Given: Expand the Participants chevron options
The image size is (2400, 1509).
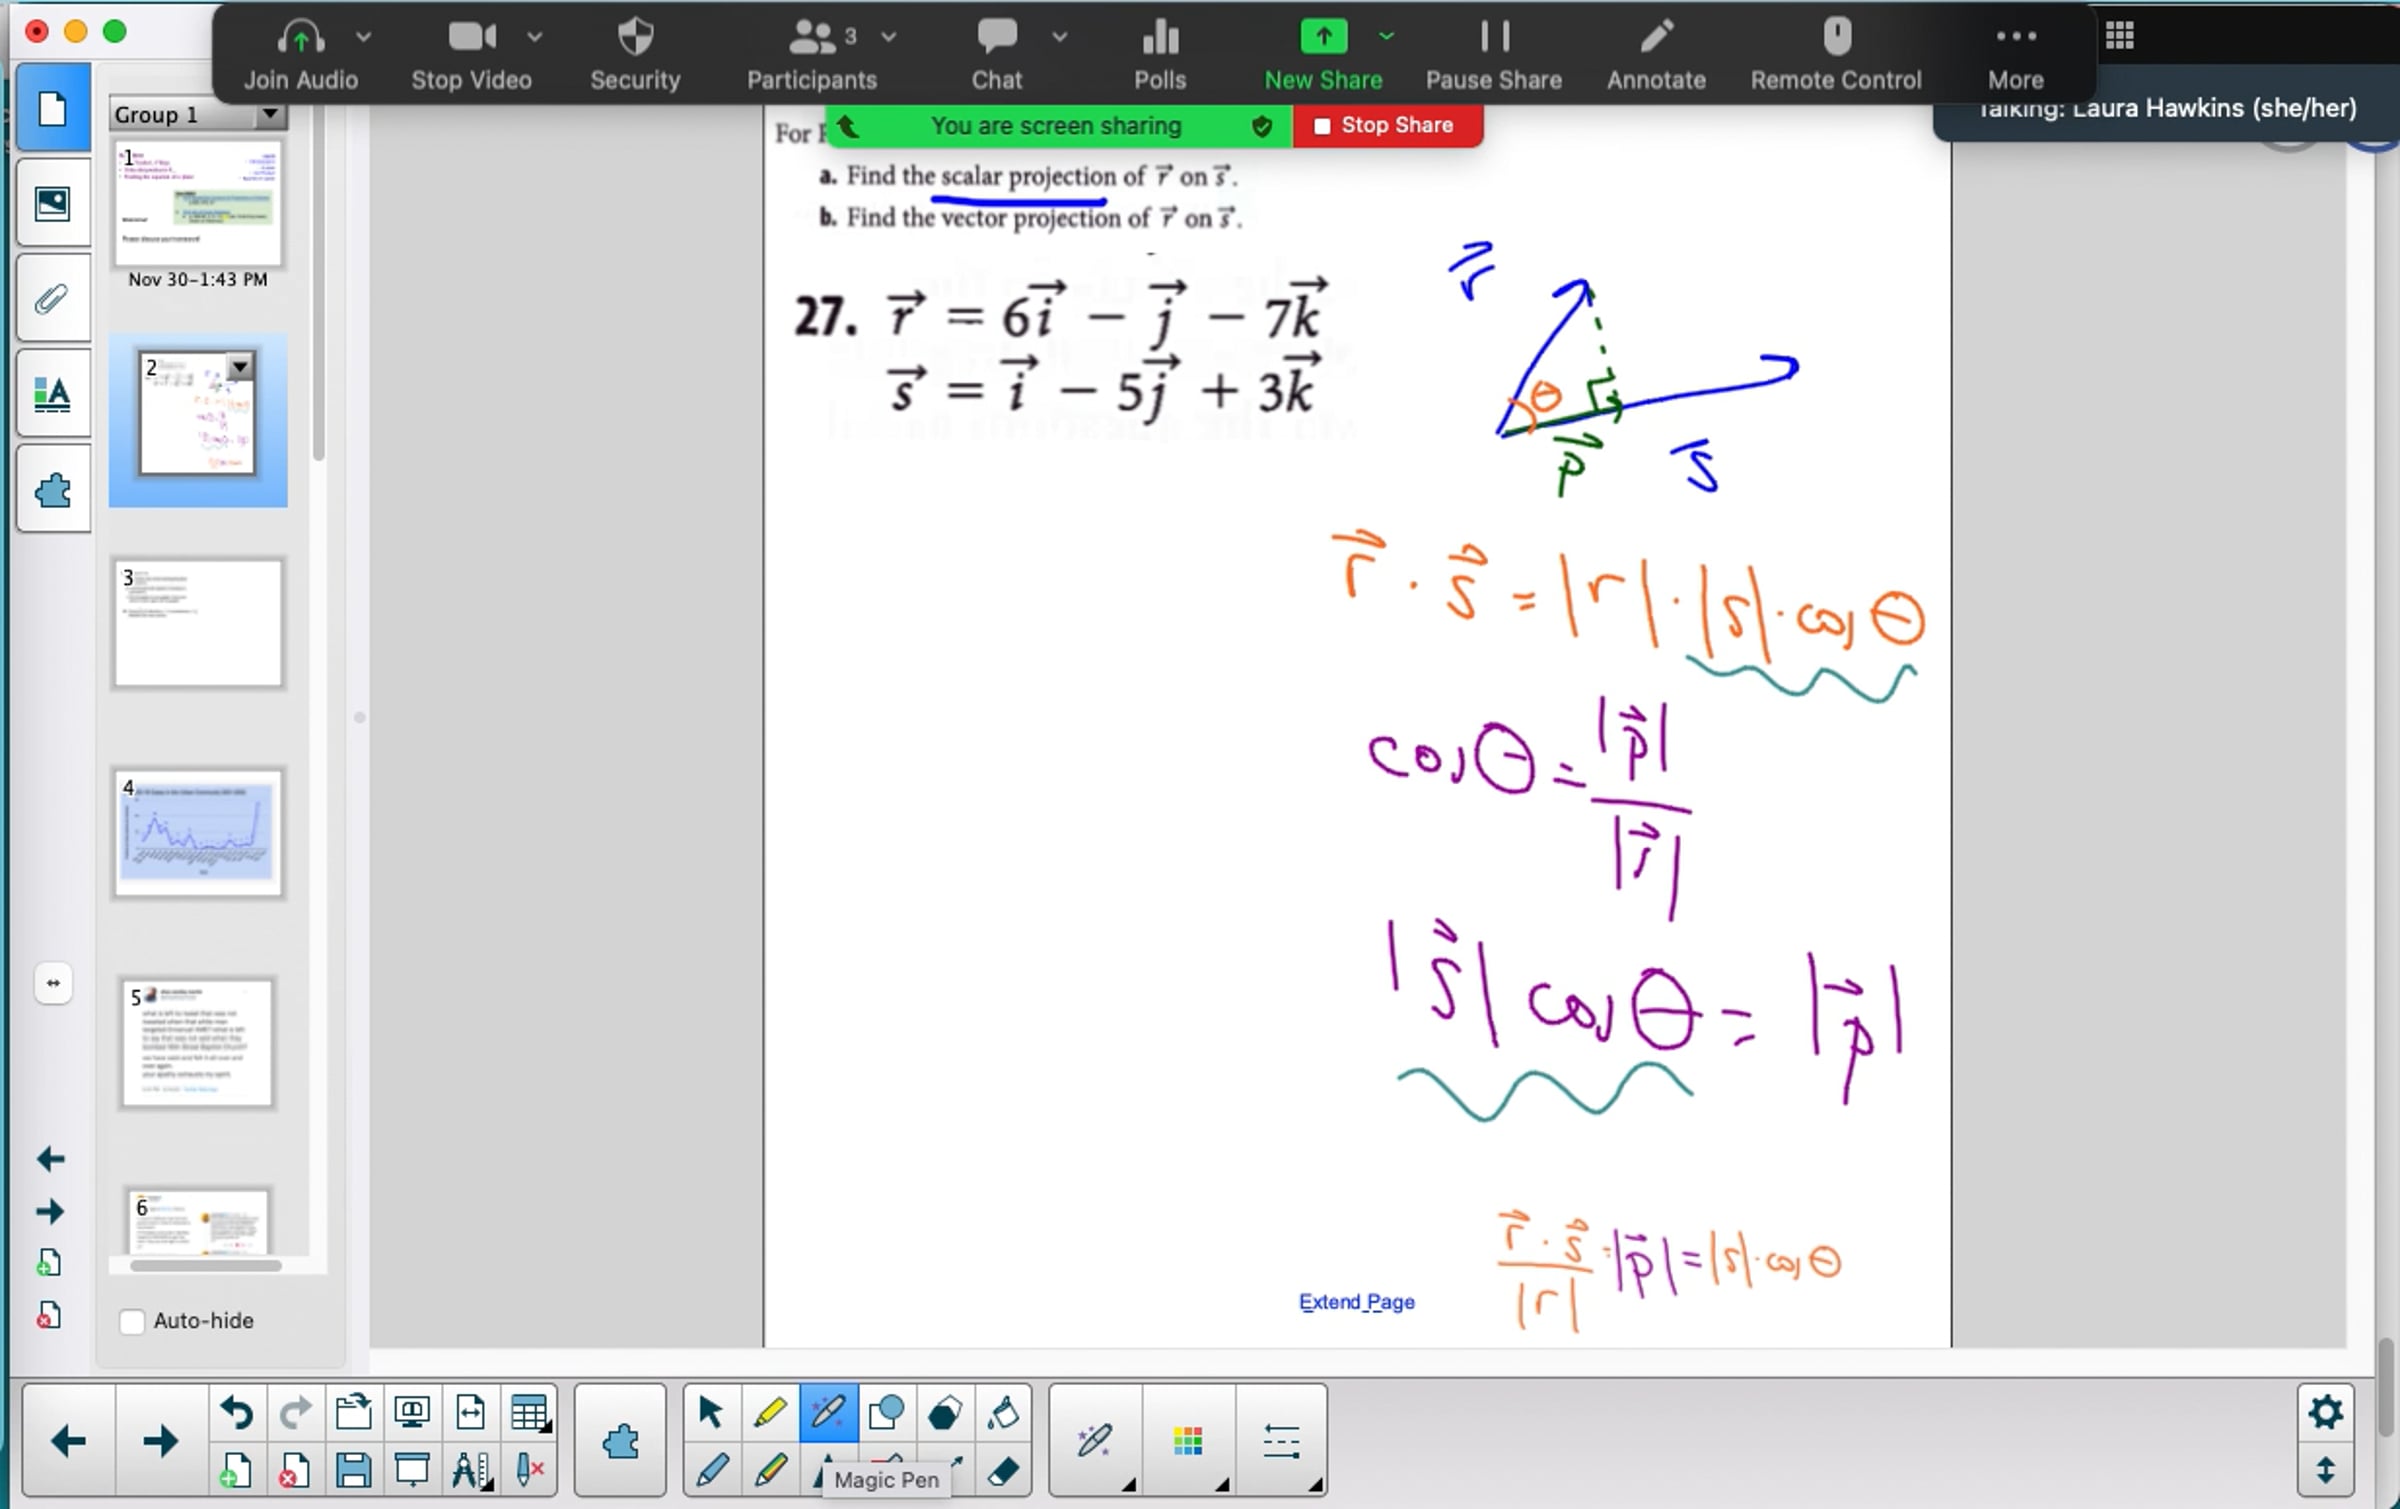Looking at the screenshot, I should click(889, 37).
